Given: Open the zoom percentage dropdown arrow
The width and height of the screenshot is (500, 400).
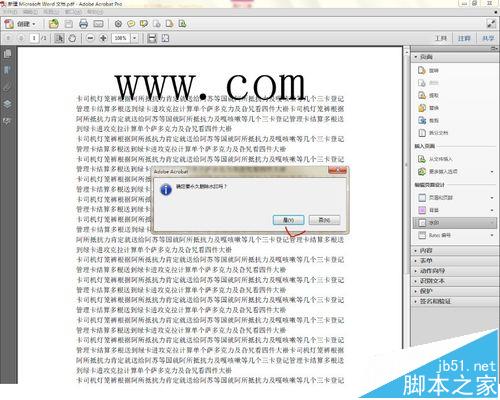Looking at the screenshot, I should (x=134, y=38).
